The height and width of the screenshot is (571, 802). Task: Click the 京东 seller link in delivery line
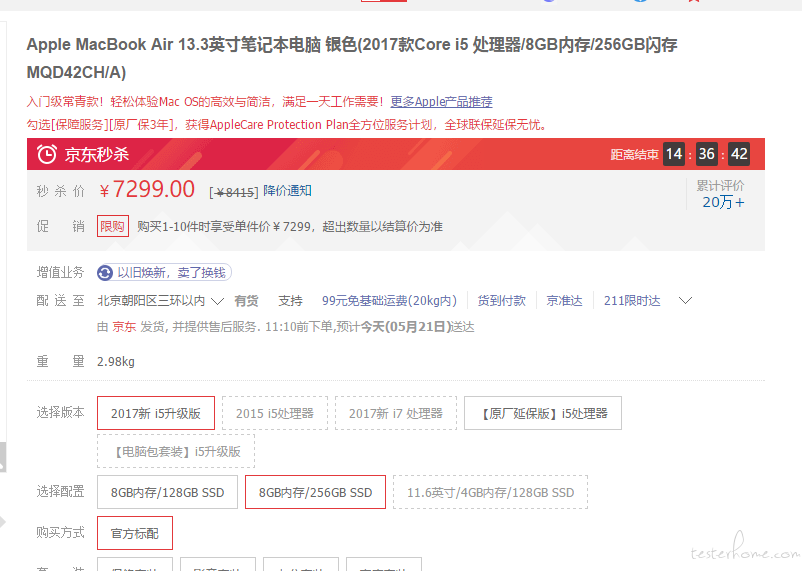pyautogui.click(x=124, y=327)
